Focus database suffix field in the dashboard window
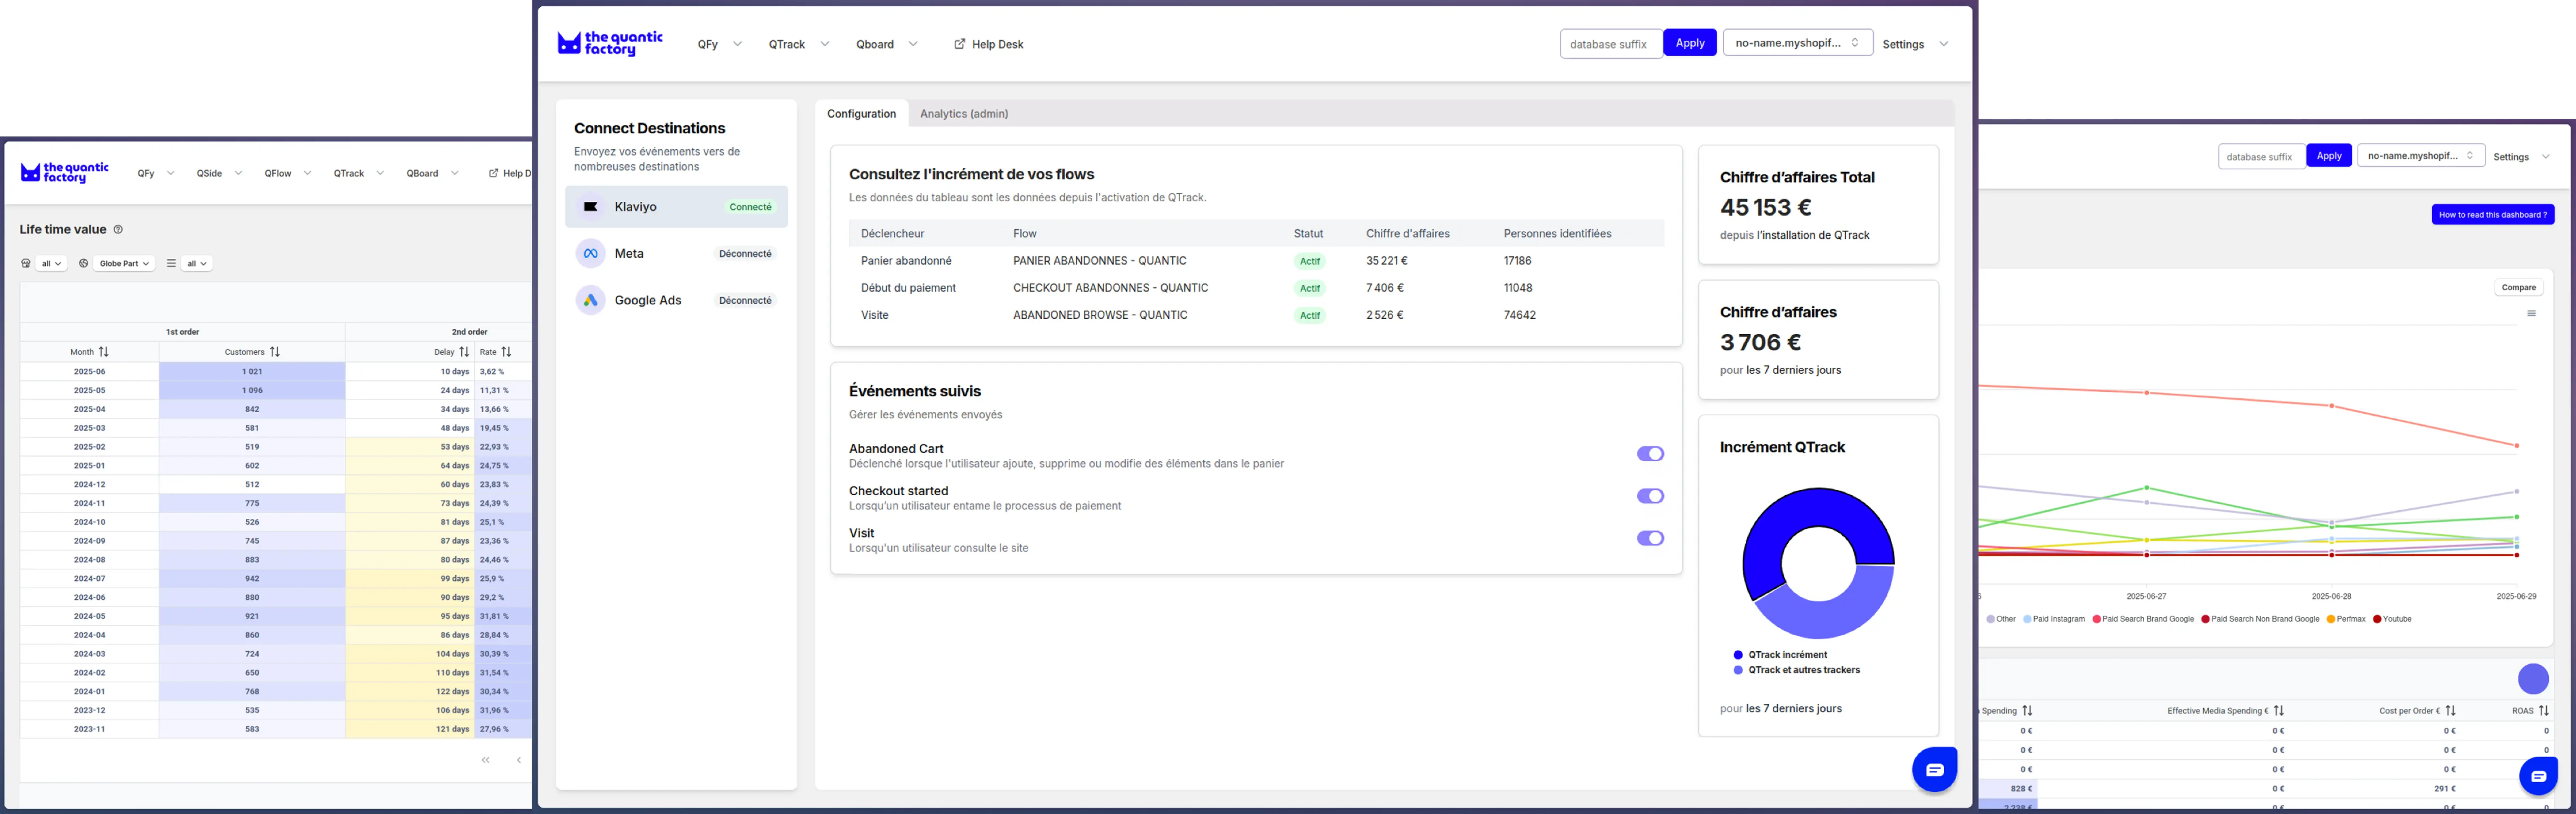Image resolution: width=2576 pixels, height=814 pixels. pyautogui.click(x=2261, y=157)
